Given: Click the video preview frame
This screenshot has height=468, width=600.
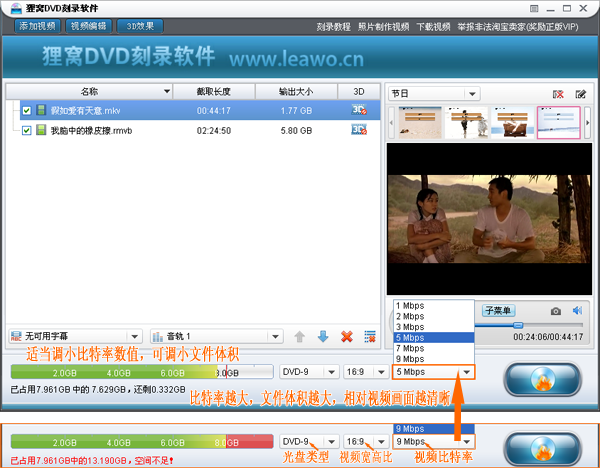Looking at the screenshot, I should tap(489, 219).
